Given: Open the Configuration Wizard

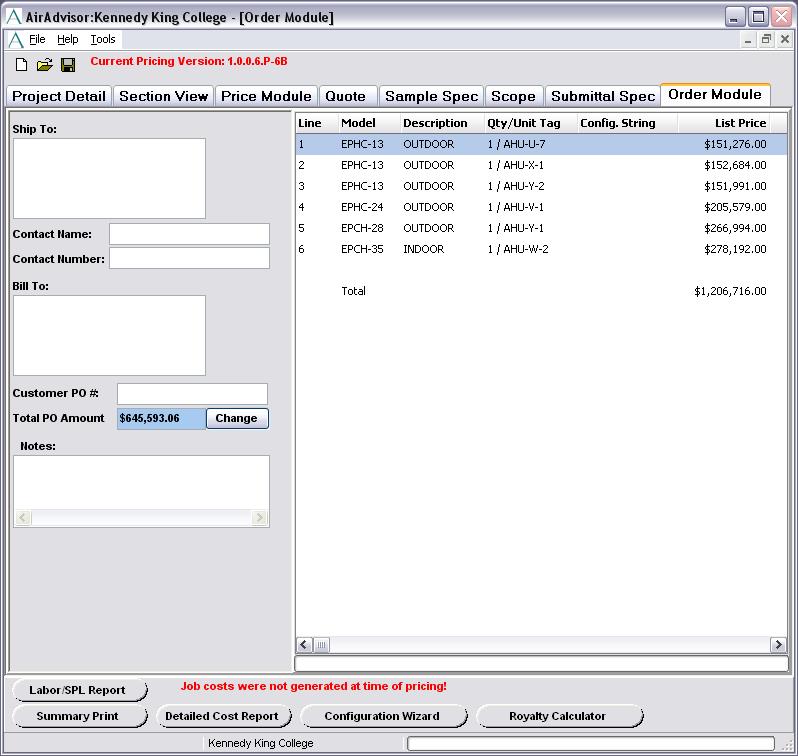Looking at the screenshot, I should tap(381, 716).
